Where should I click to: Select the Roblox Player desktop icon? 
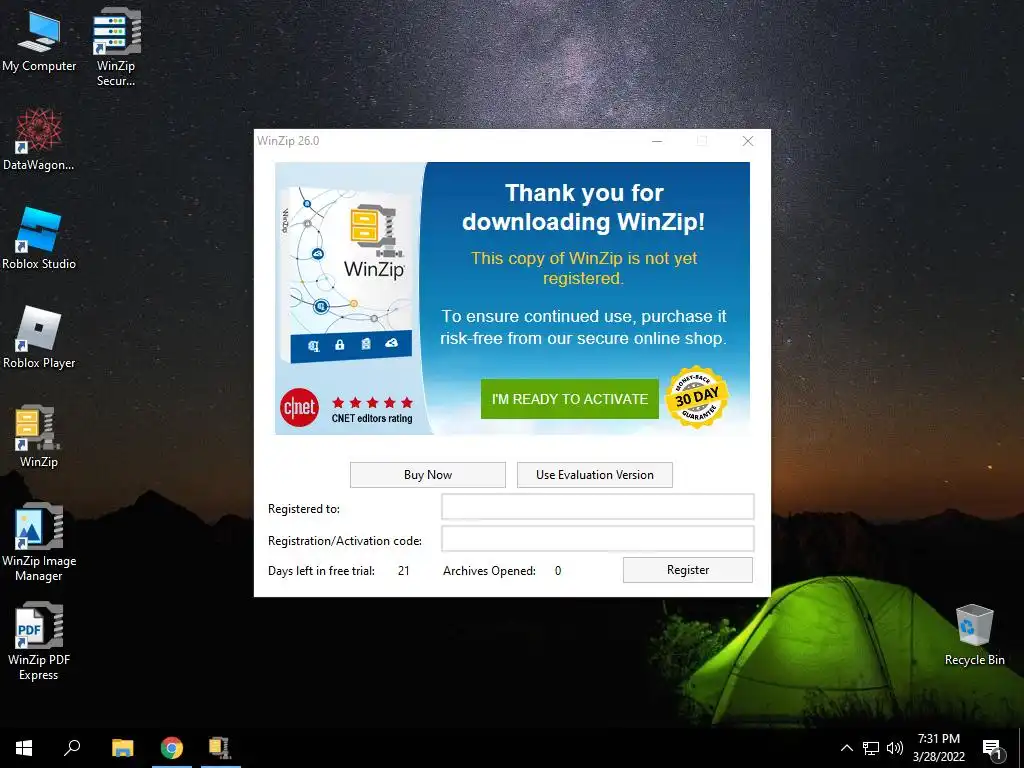tap(39, 337)
